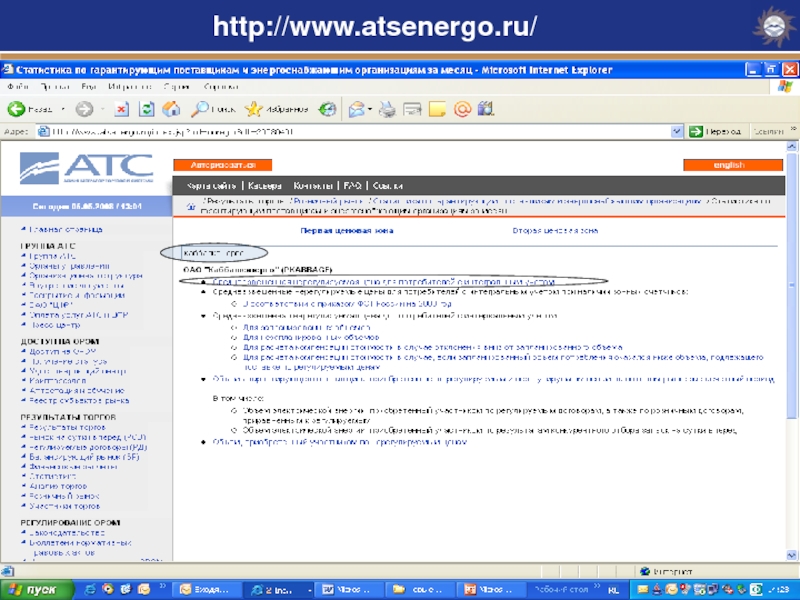This screenshot has width=800, height=600.
Task: Click the Windows Start (пуск) button
Action: pyautogui.click(x=32, y=589)
